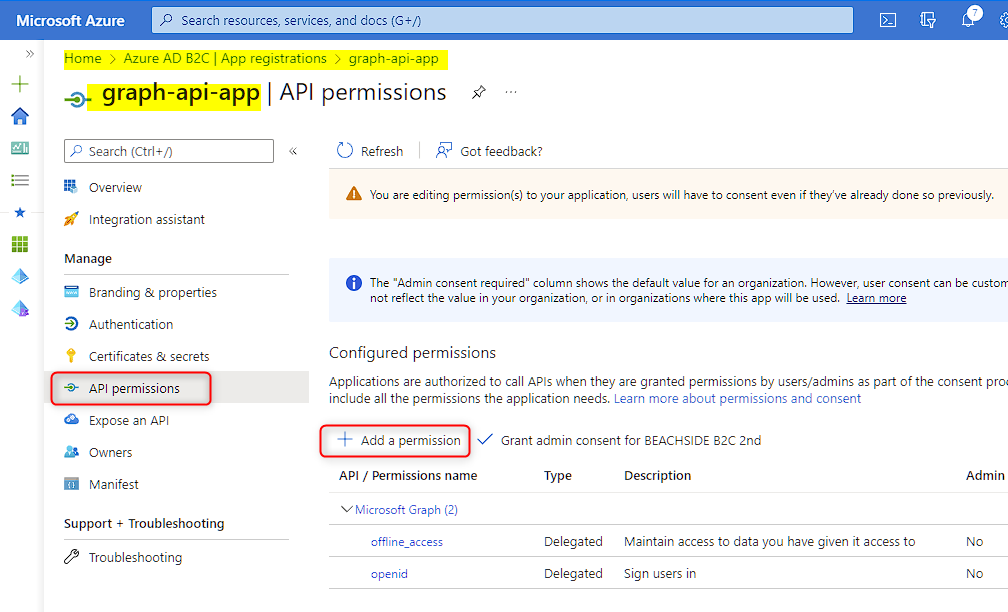Open the ellipsis more options in title
Viewport: 1008px width, 612px height.
point(511,93)
